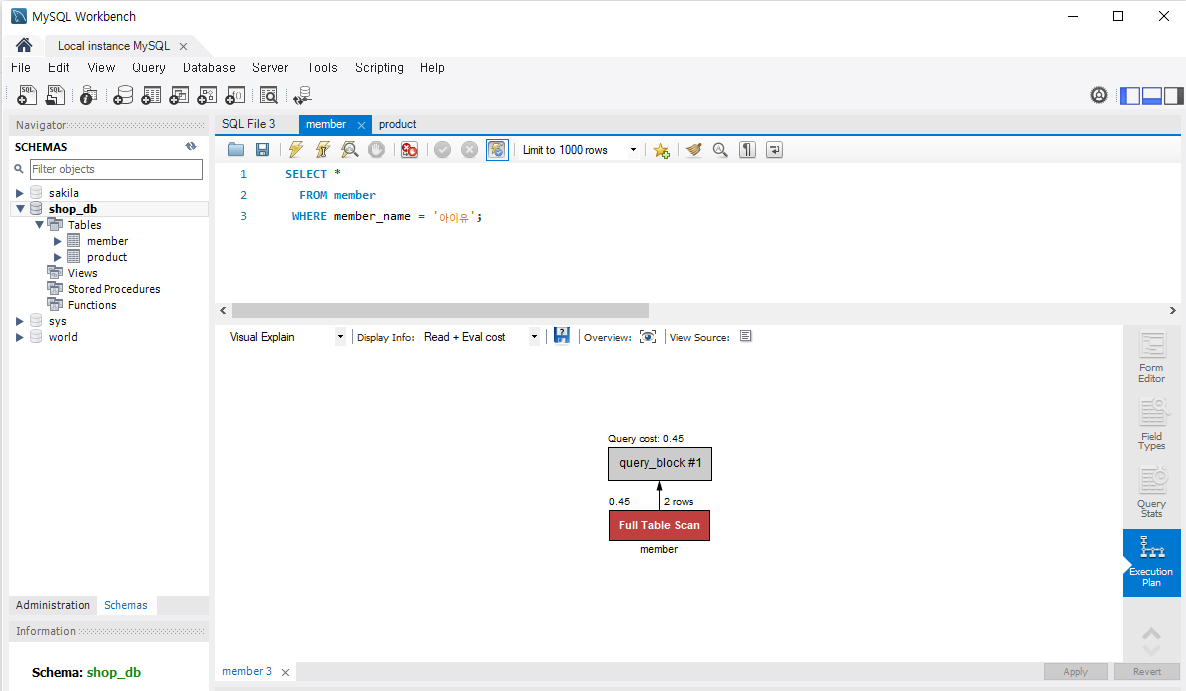Open a new SQL tab icon

[26, 95]
